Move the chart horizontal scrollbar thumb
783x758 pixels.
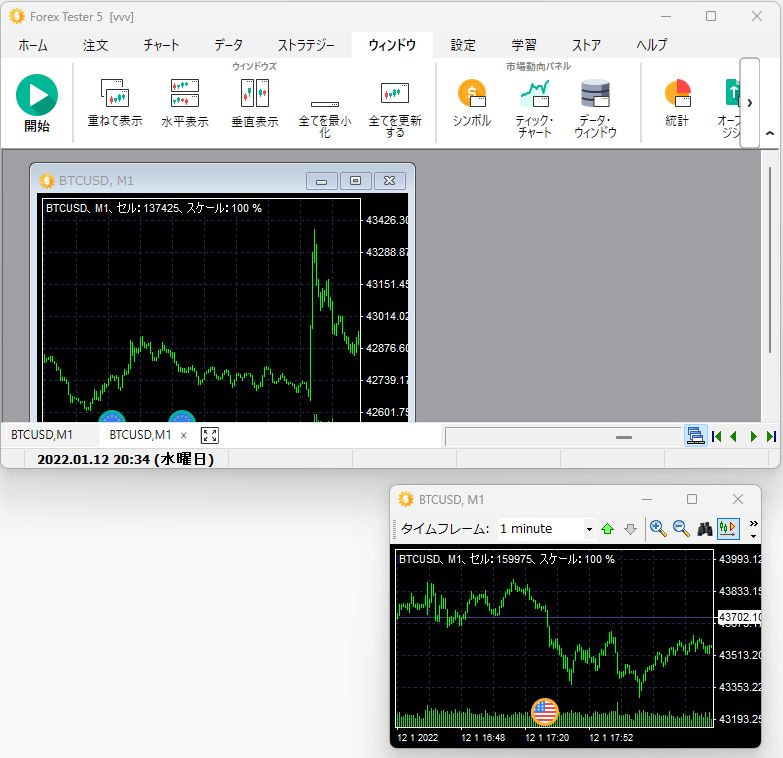point(624,437)
